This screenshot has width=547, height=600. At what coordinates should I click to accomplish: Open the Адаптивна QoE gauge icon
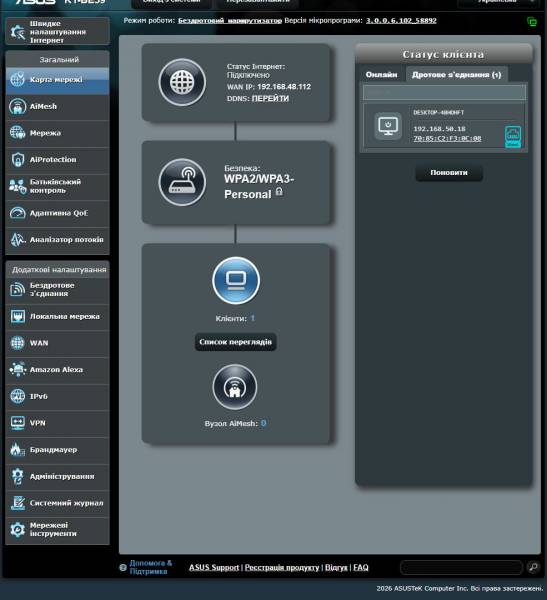(x=18, y=213)
